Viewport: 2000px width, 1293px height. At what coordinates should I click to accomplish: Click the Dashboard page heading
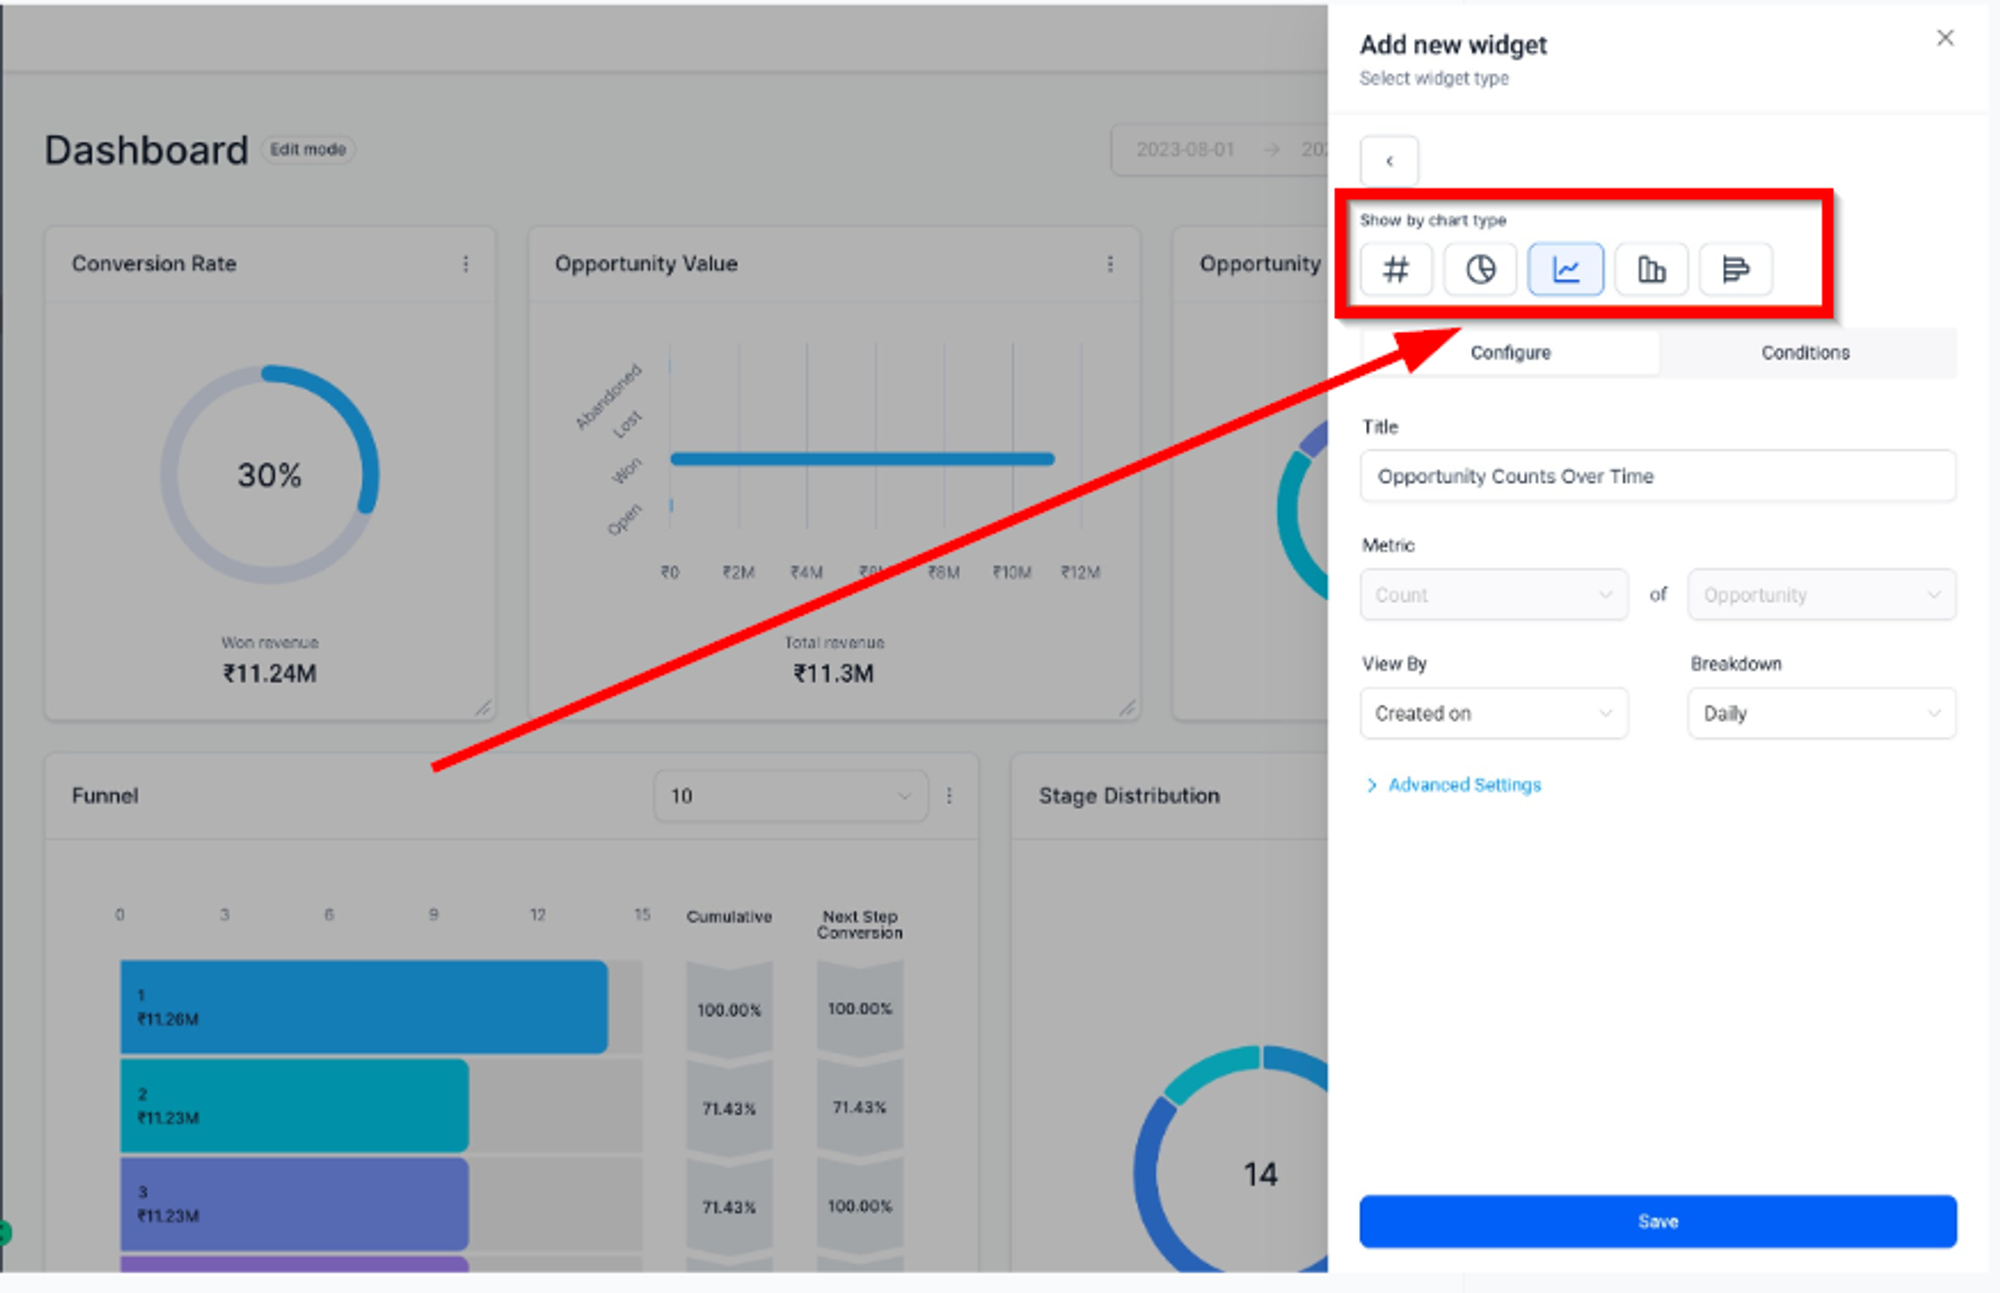[146, 150]
